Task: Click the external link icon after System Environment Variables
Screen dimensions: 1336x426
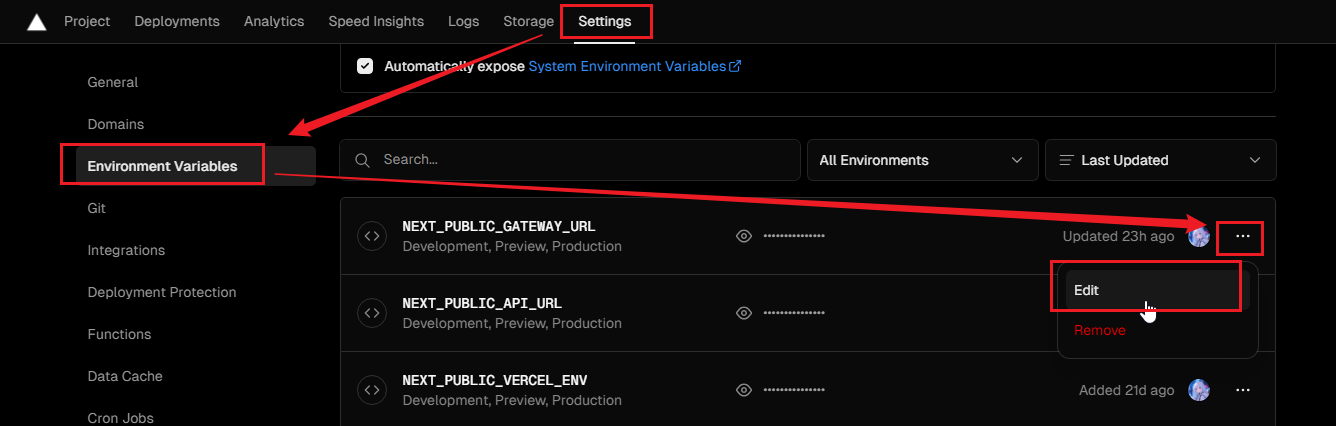Action: [735, 66]
